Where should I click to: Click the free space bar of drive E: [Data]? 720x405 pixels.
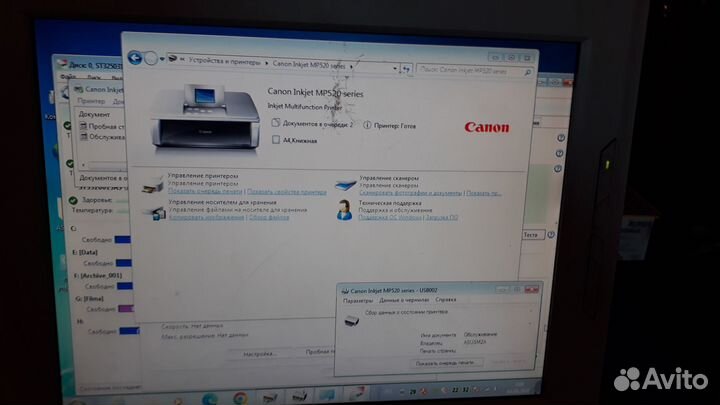(124, 263)
